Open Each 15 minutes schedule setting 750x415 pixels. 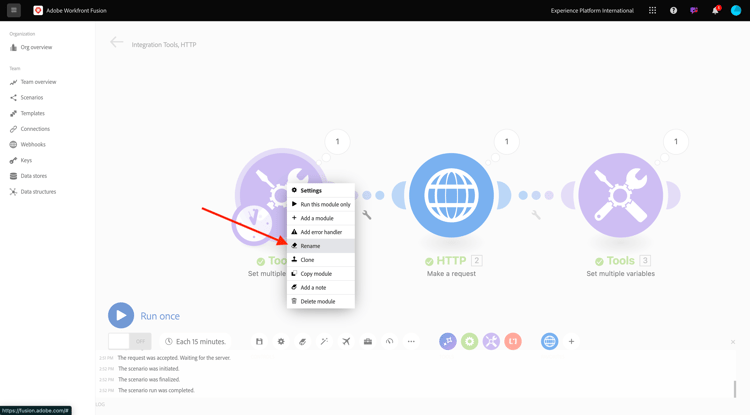point(195,341)
